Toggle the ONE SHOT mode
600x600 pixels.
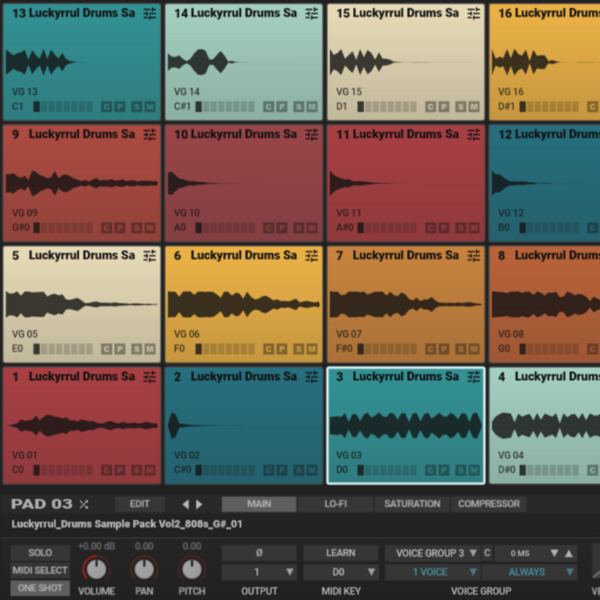point(40,588)
